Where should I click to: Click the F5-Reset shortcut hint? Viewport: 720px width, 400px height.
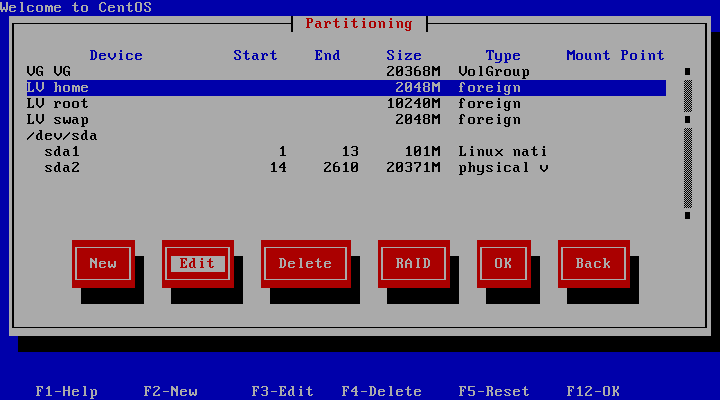point(493,391)
